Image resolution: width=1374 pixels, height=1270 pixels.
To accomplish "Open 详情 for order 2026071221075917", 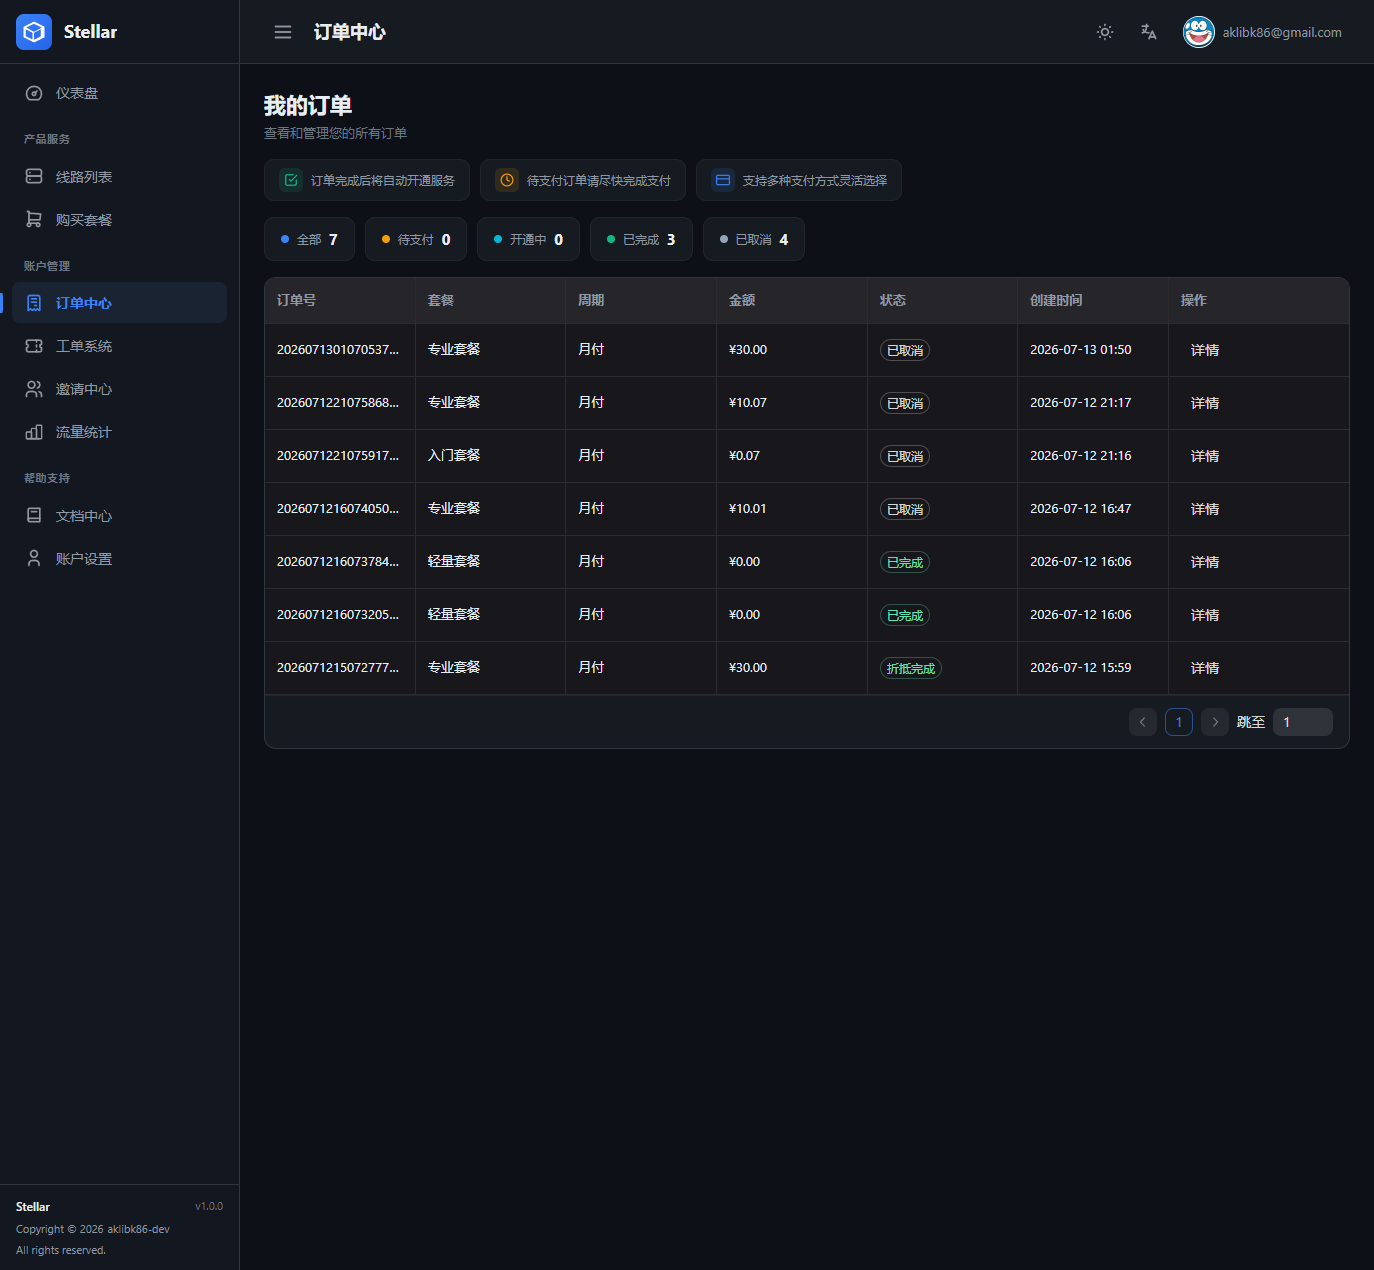I will (x=1205, y=456).
